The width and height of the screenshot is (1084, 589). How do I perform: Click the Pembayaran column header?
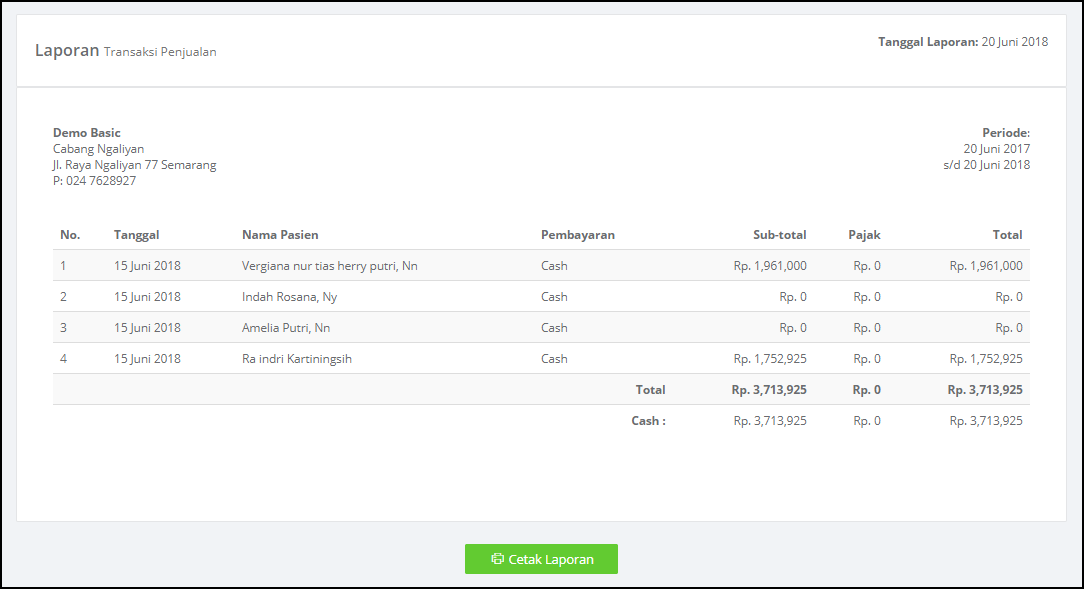(x=577, y=235)
